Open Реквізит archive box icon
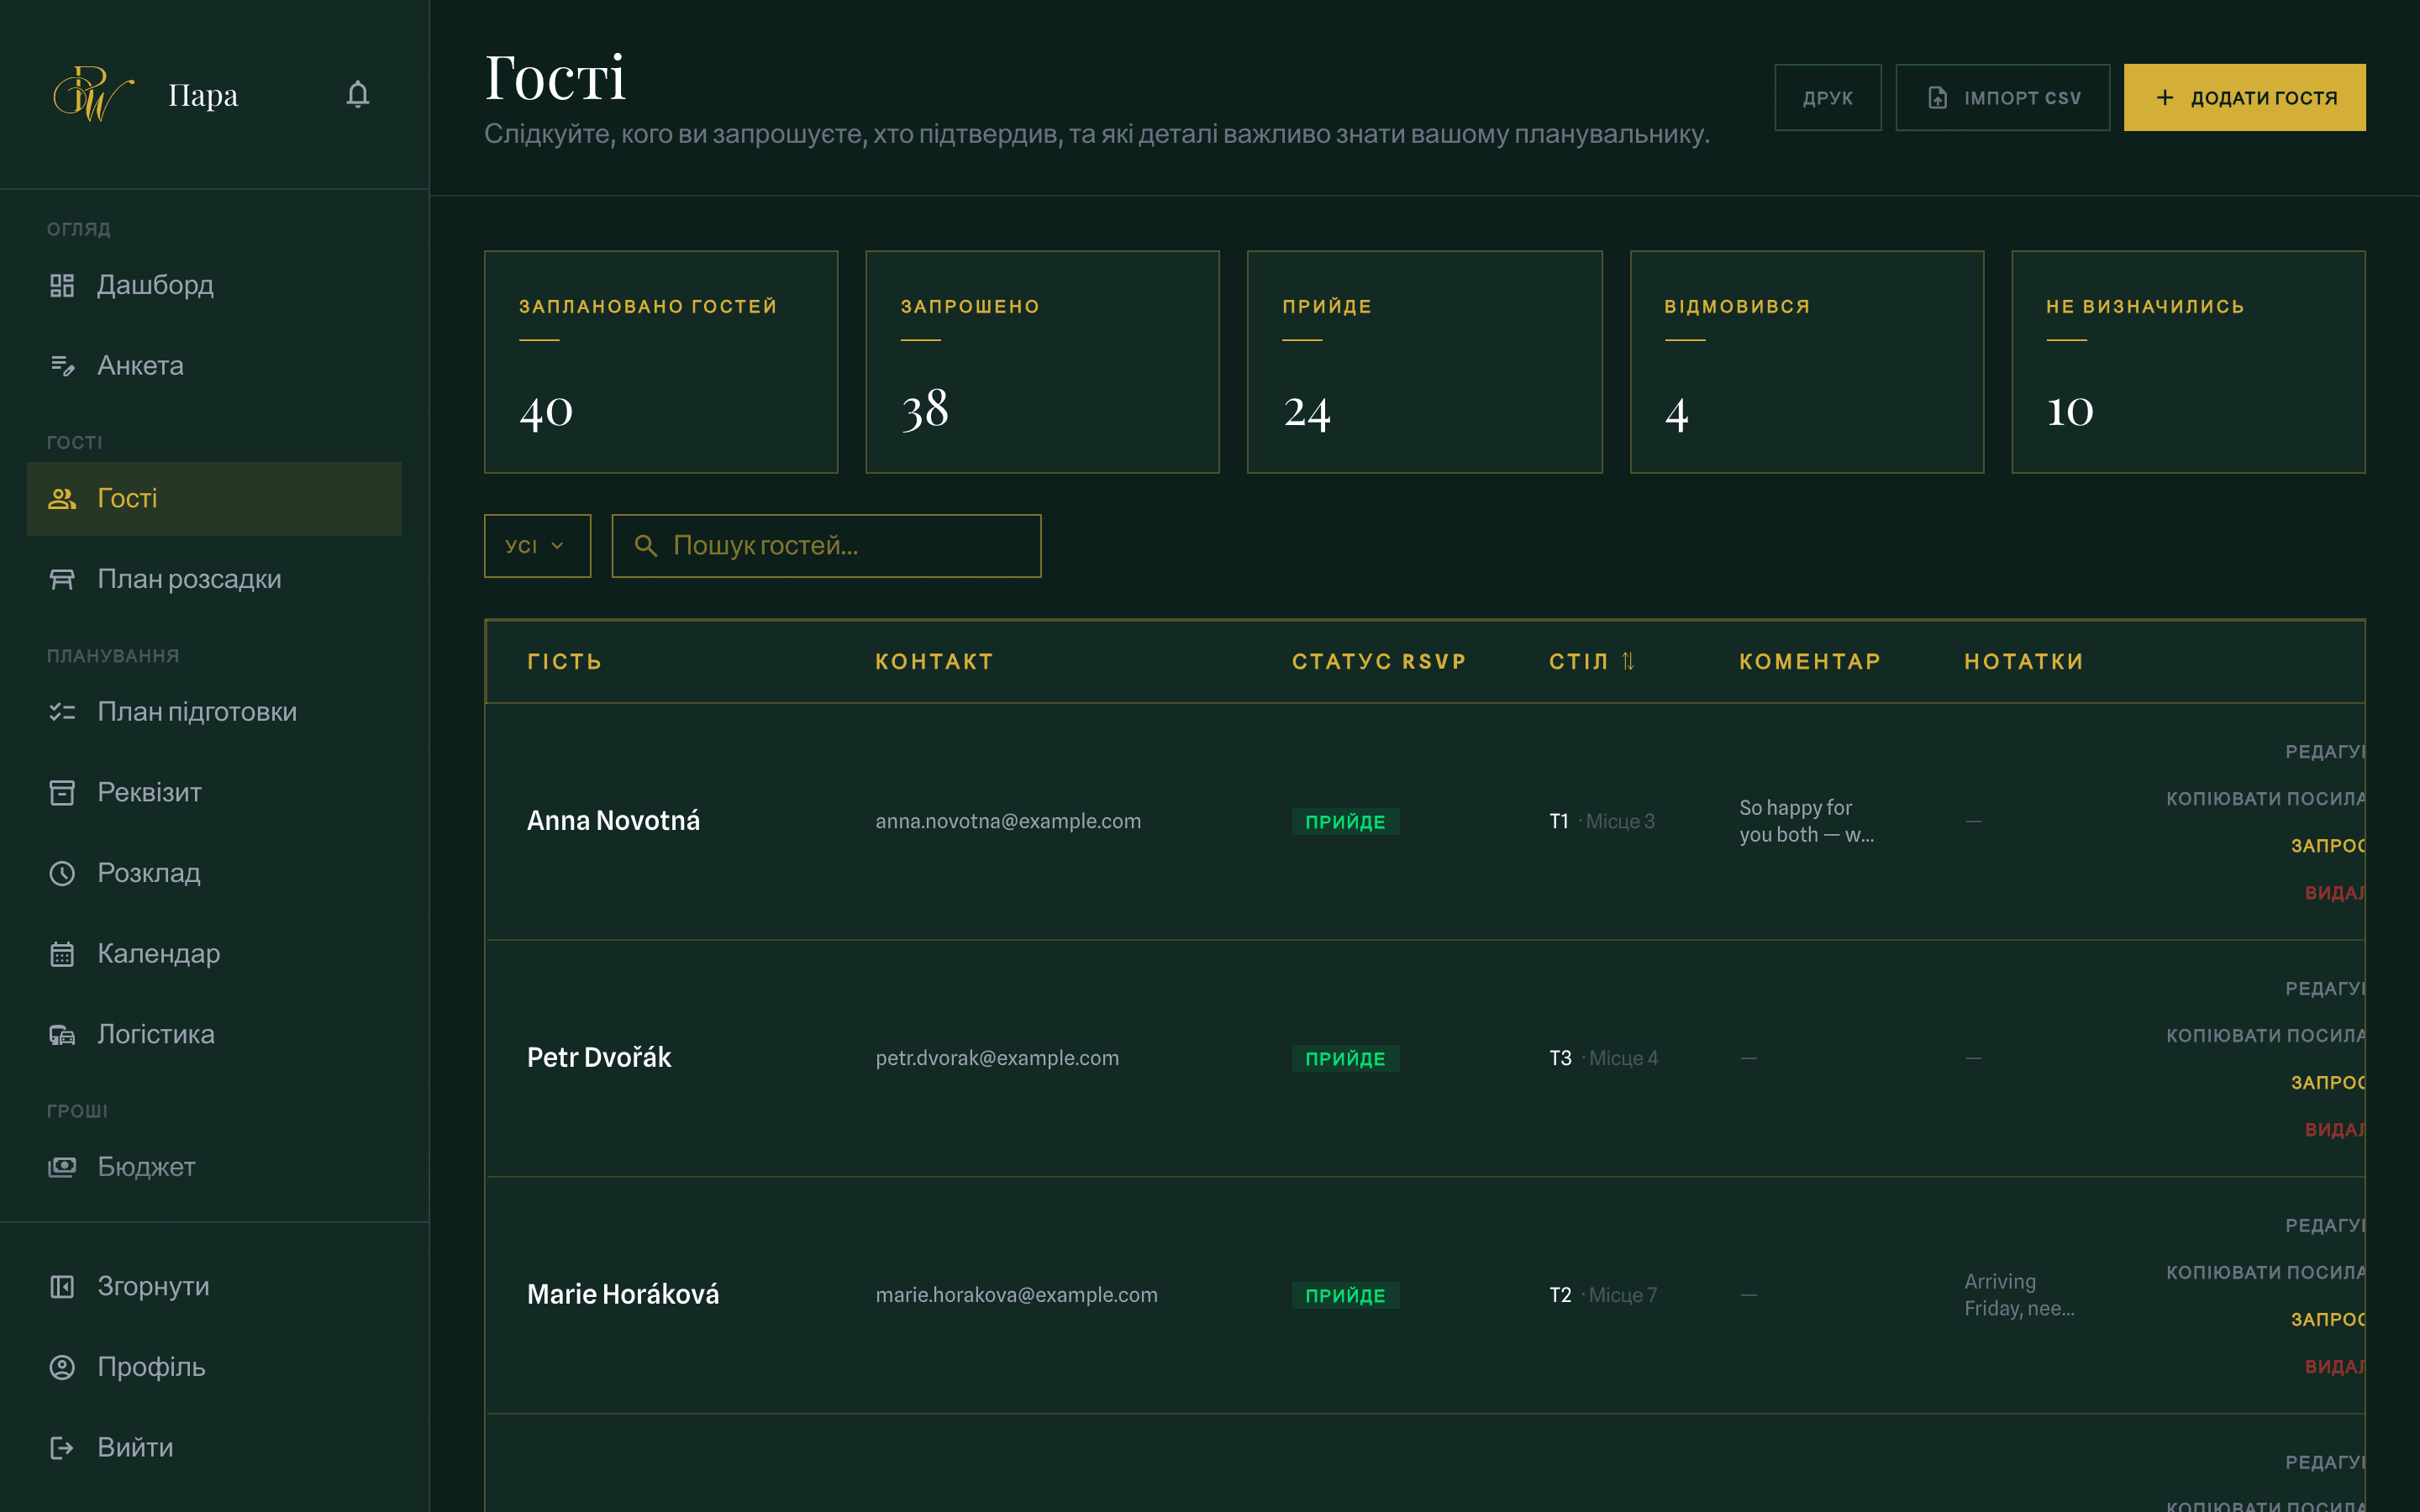 [62, 793]
